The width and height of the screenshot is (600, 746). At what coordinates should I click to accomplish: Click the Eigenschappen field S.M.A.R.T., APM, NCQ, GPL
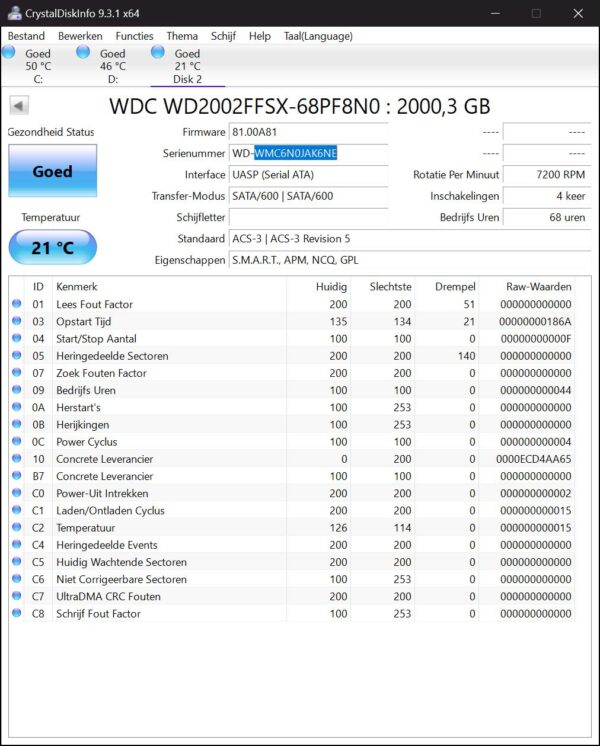tap(410, 260)
